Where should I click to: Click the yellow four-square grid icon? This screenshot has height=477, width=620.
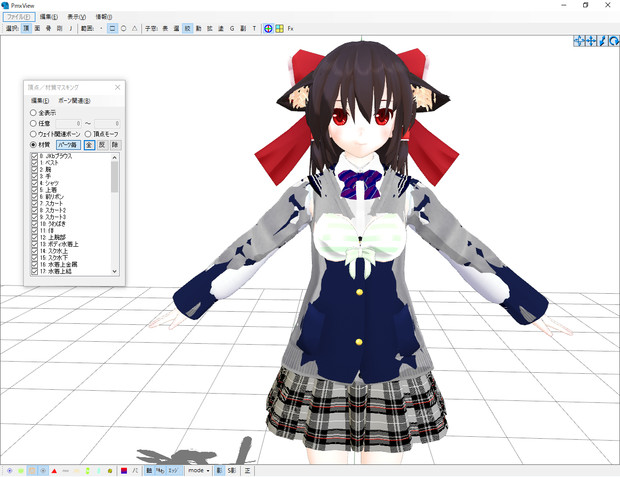pyautogui.click(x=279, y=28)
